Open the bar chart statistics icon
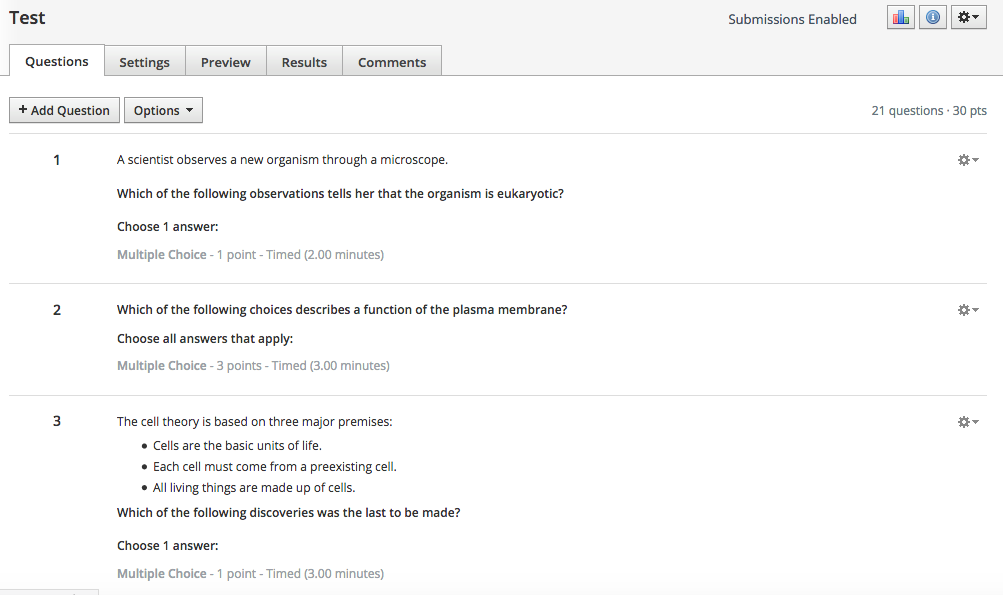 coord(900,18)
